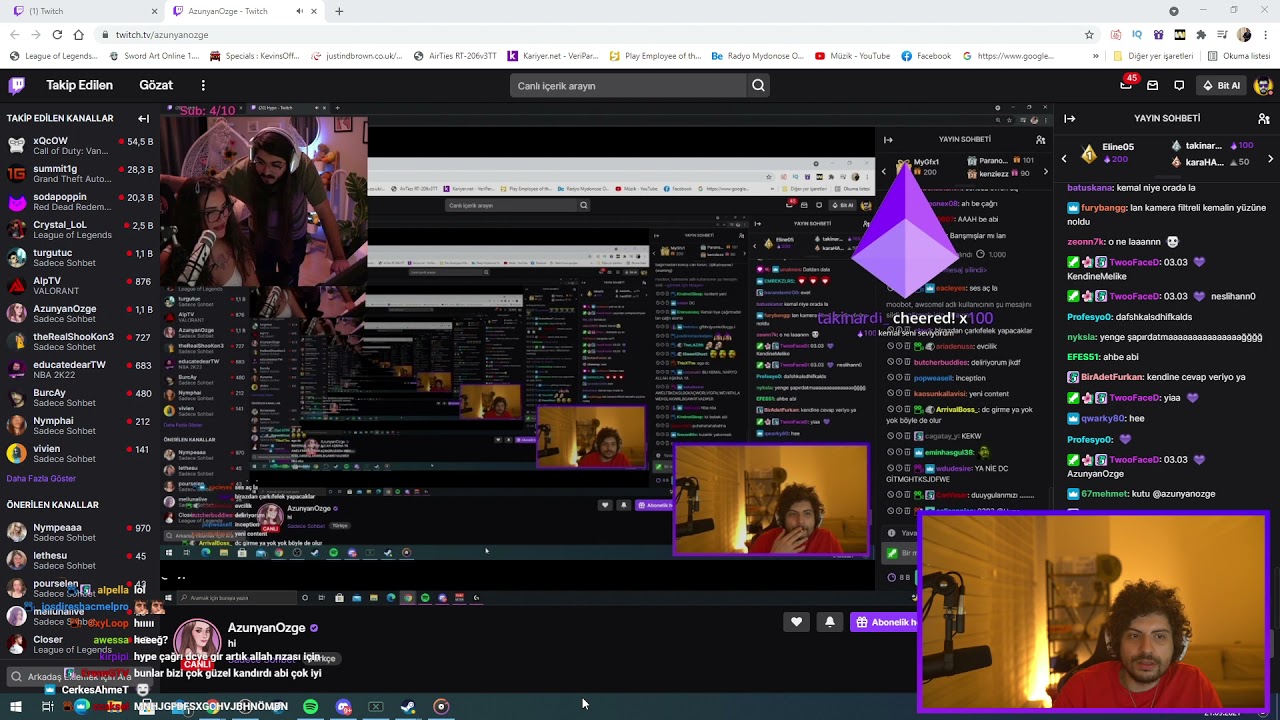Viewport: 1280px width, 720px height.
Task: Open League of Legends bookmark
Action: pos(53,56)
